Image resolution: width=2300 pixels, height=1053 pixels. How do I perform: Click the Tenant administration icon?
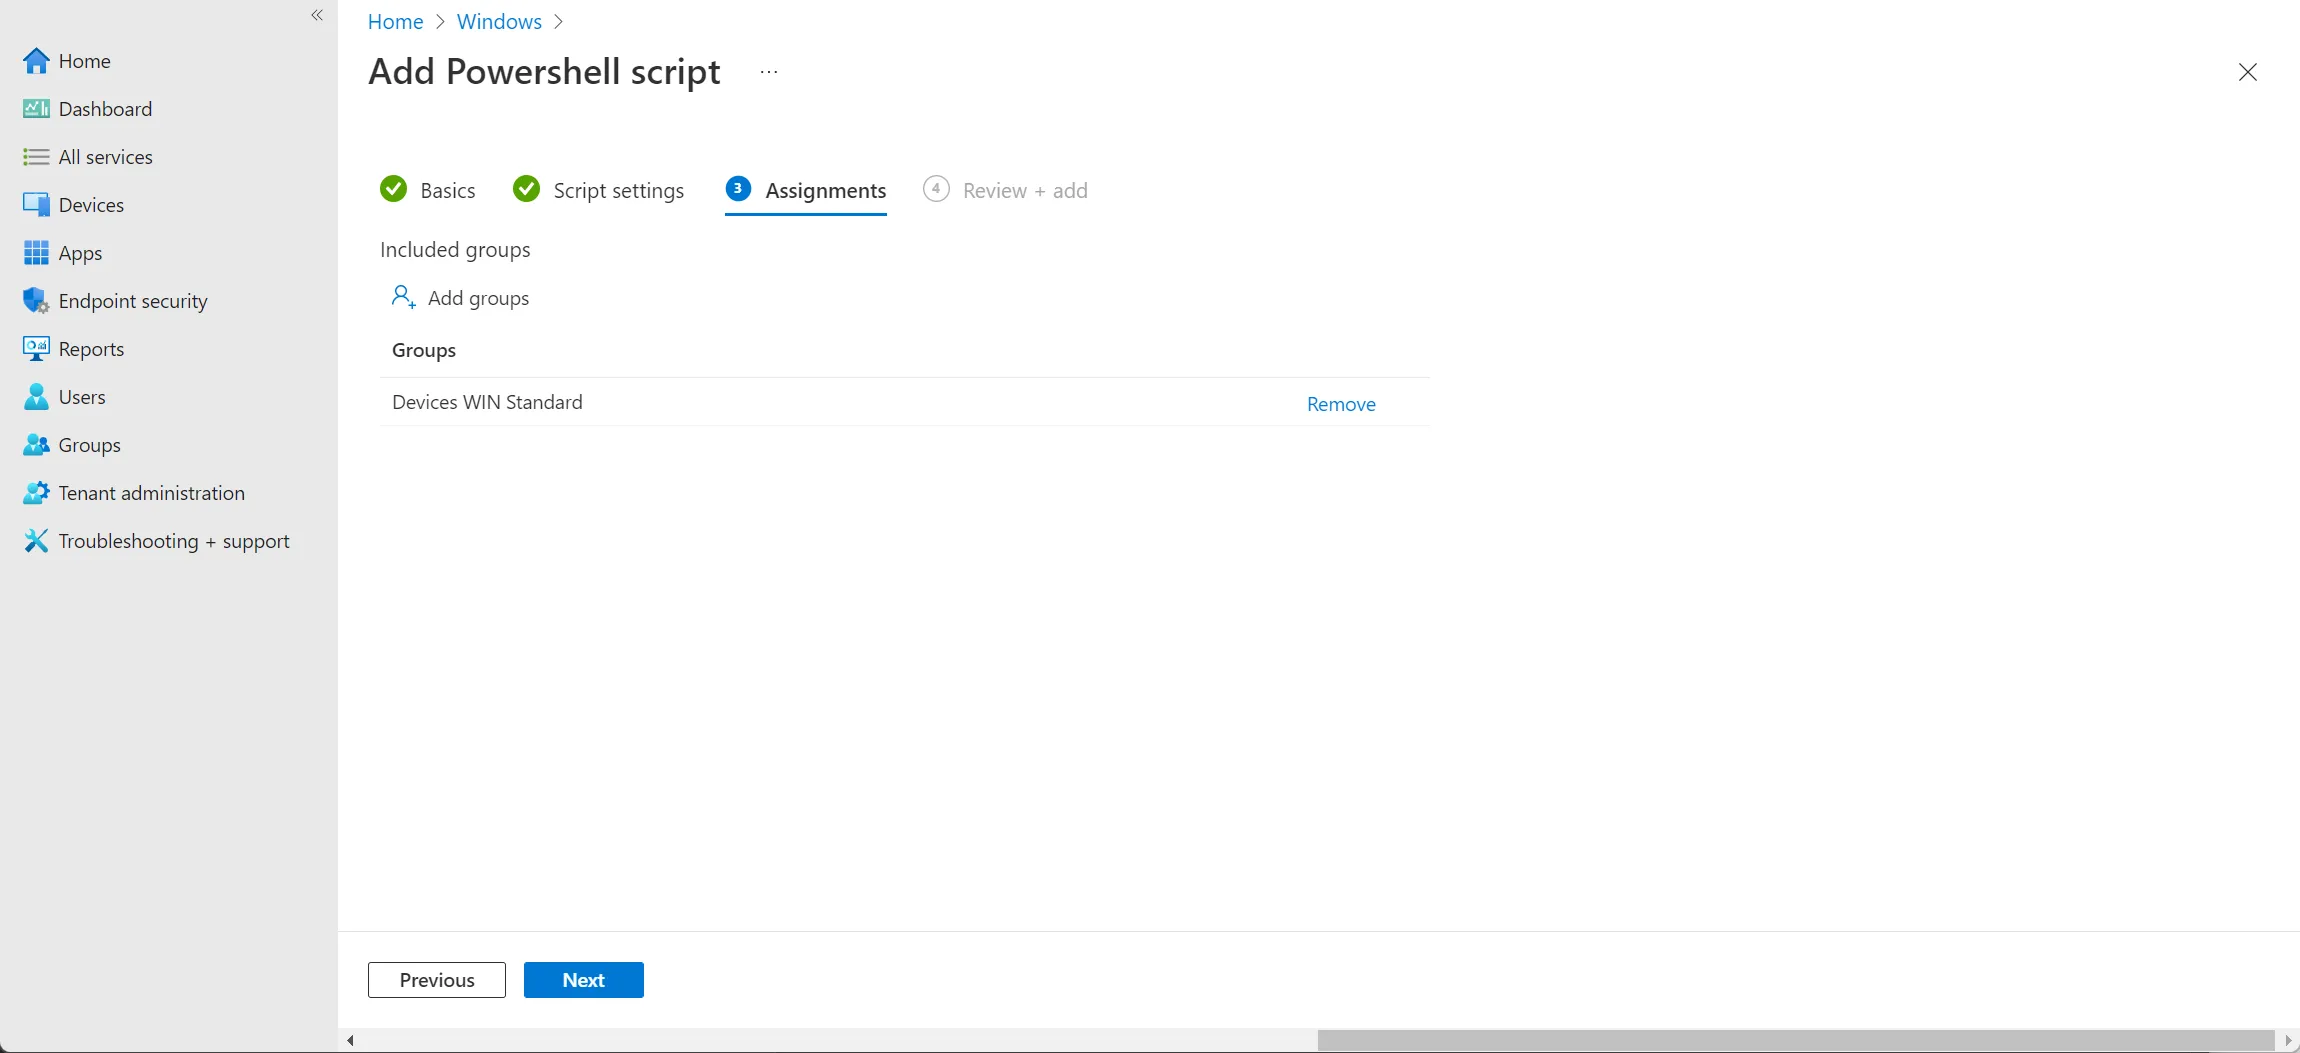(x=36, y=493)
